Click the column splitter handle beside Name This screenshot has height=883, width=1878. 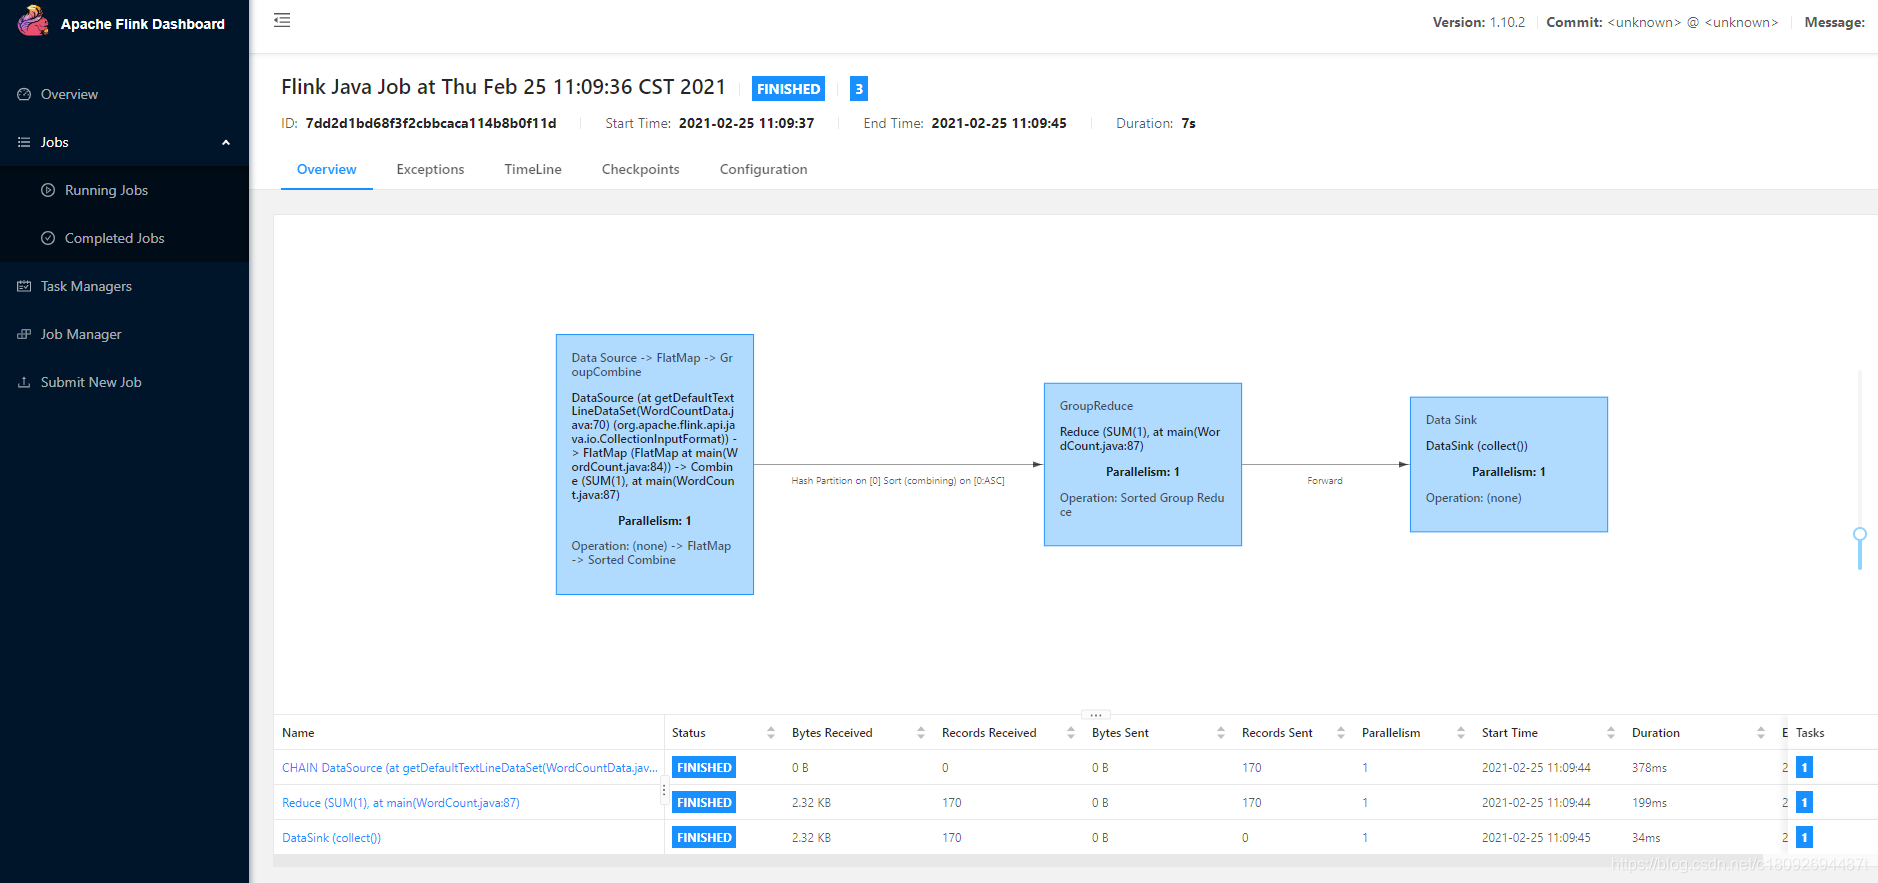664,791
